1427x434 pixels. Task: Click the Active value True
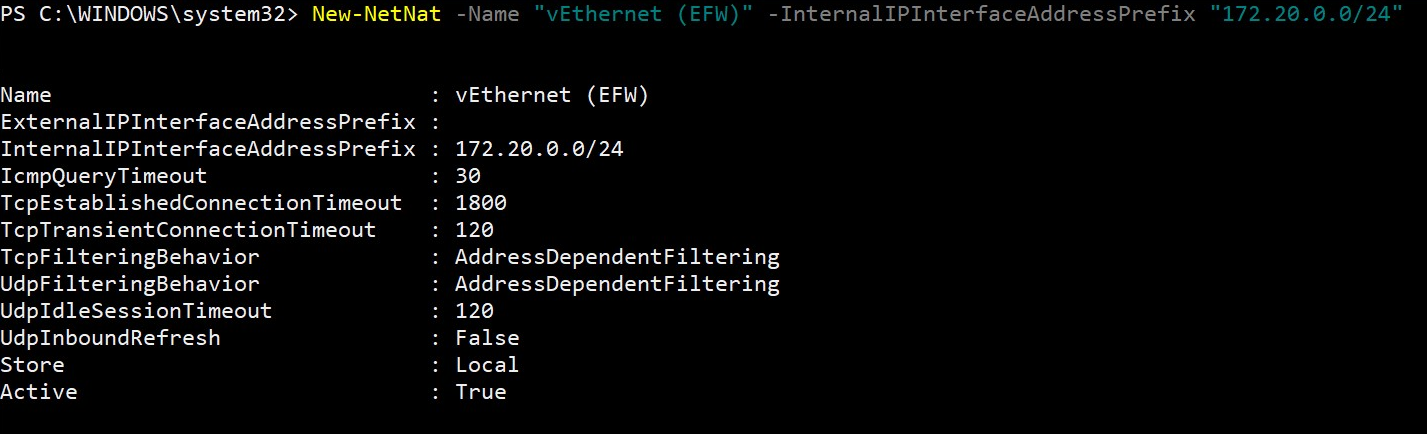tap(481, 393)
